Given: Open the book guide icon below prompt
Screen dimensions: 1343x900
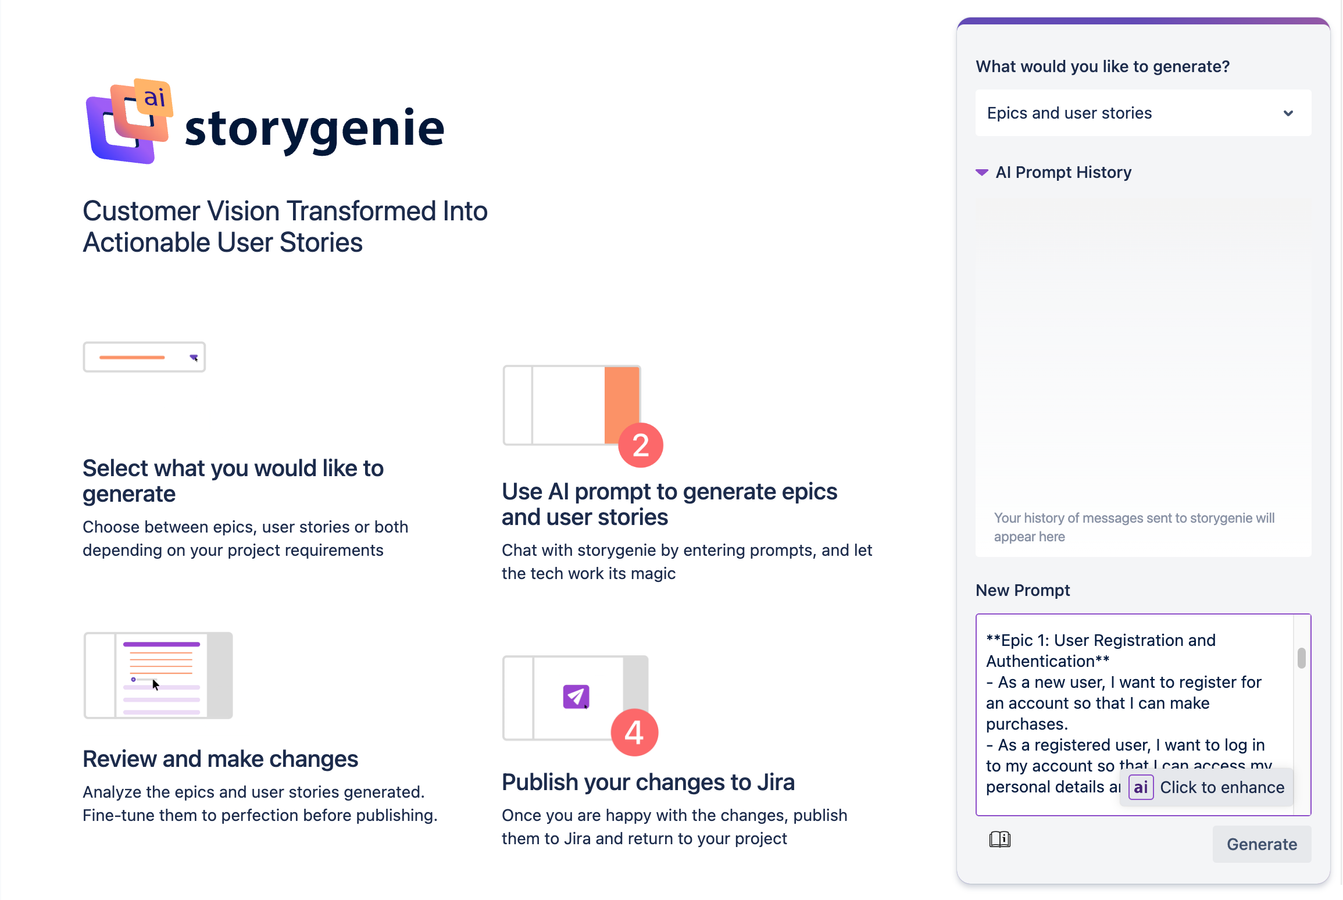Looking at the screenshot, I should [1000, 839].
